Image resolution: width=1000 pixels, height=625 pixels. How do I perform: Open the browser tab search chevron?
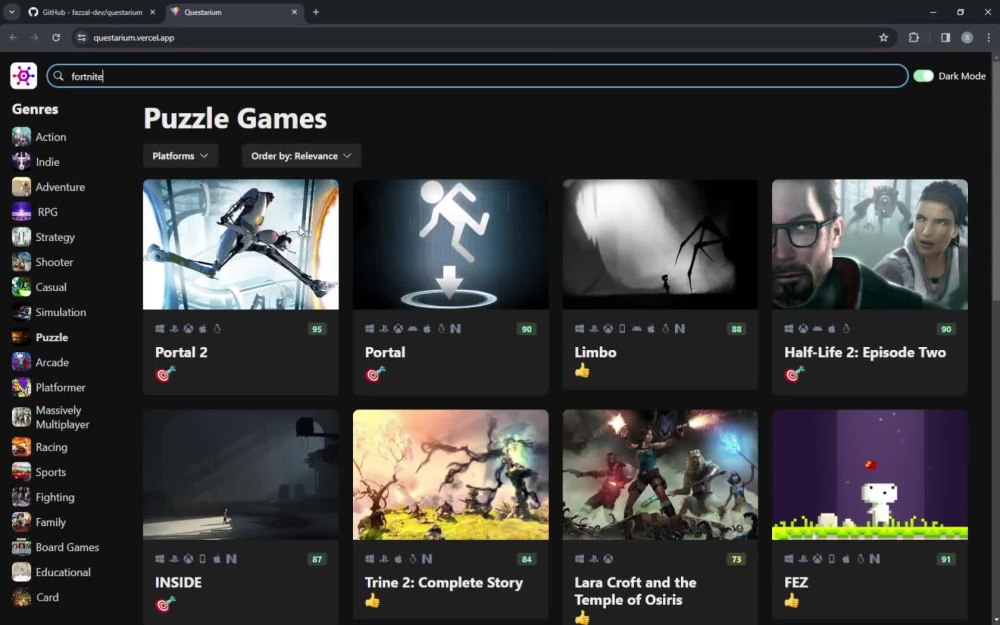(x=11, y=12)
